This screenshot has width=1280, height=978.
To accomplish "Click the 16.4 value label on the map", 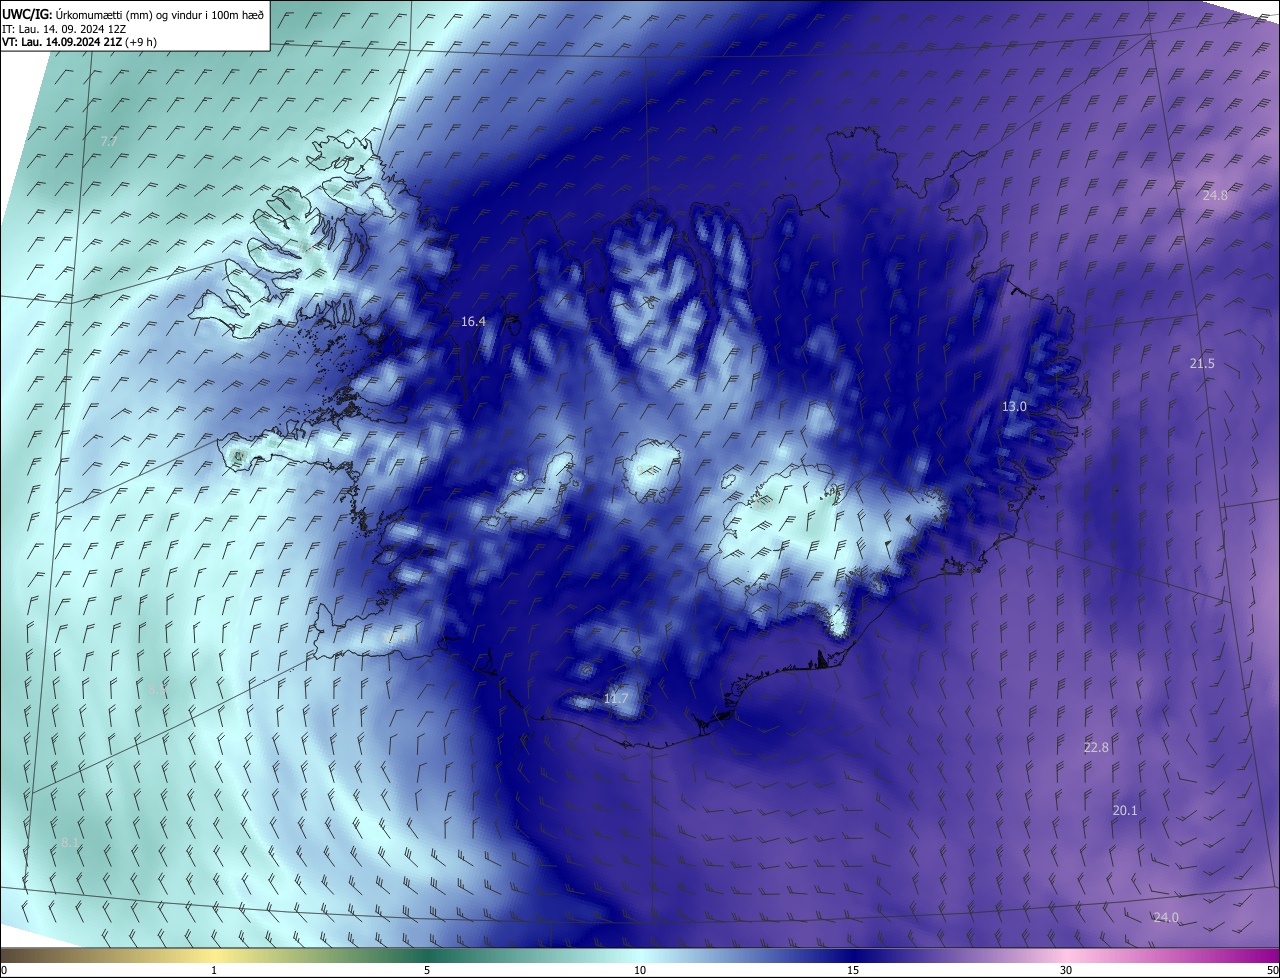I will click(x=473, y=322).
